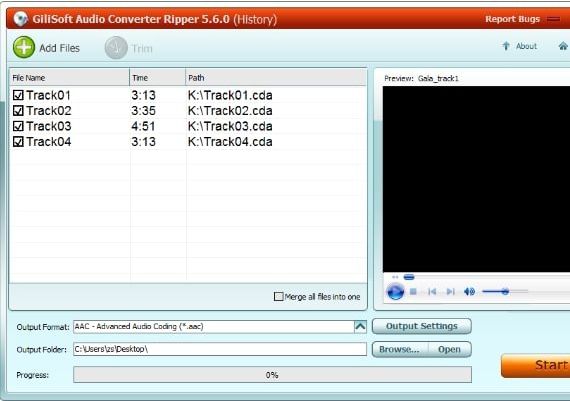
Task: Click the green Add Files plus icon
Action: [24, 47]
